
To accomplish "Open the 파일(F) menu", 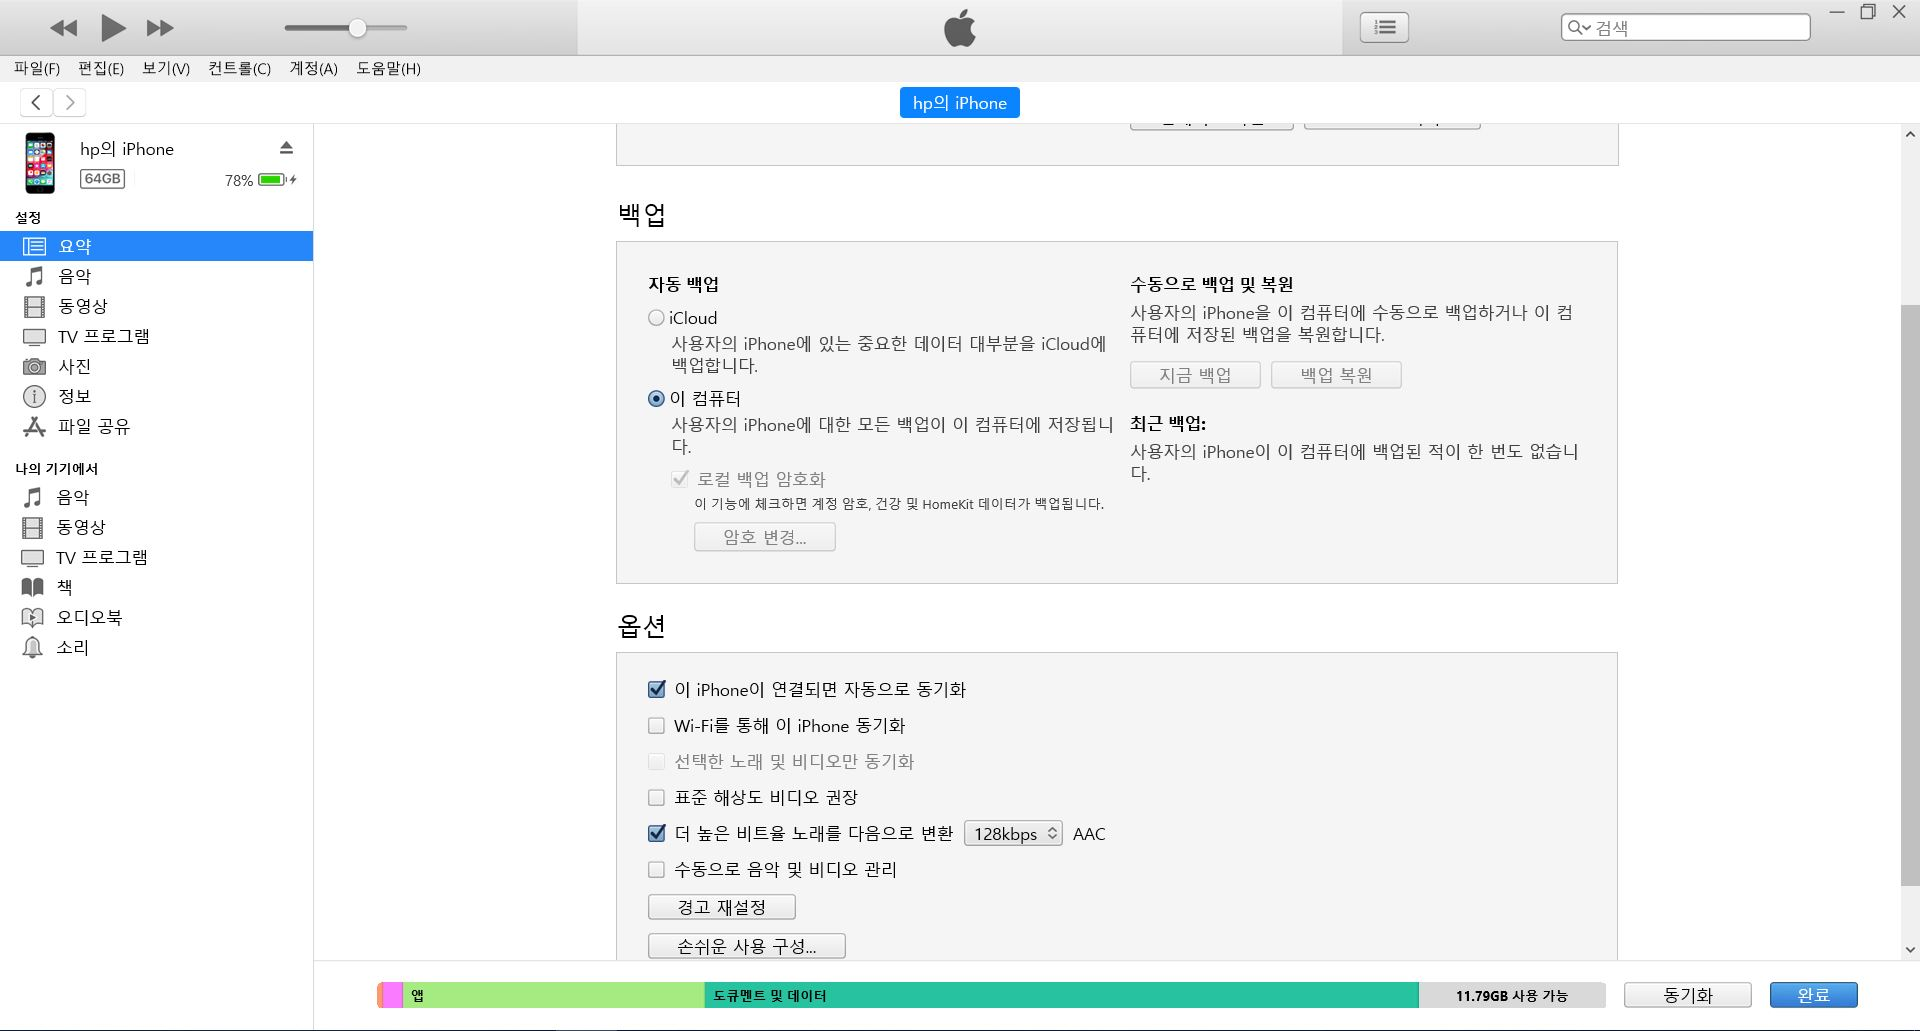I will coord(37,68).
